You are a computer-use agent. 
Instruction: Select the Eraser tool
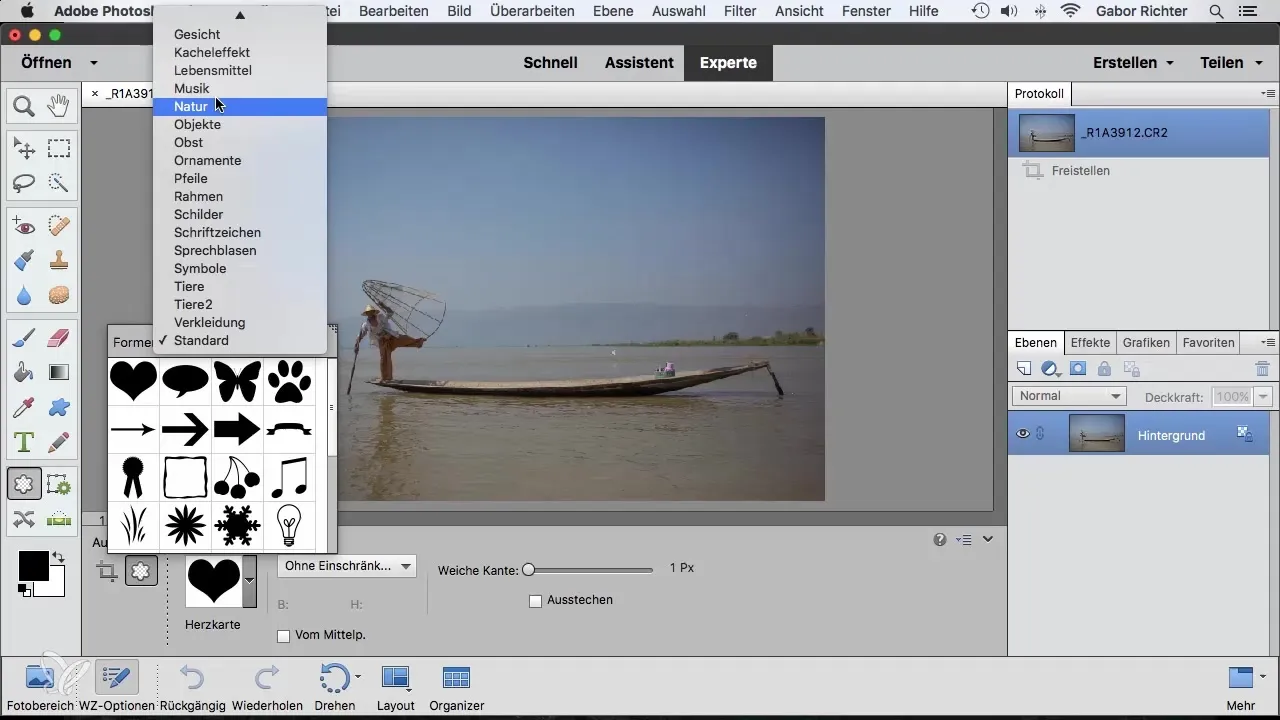pos(59,339)
